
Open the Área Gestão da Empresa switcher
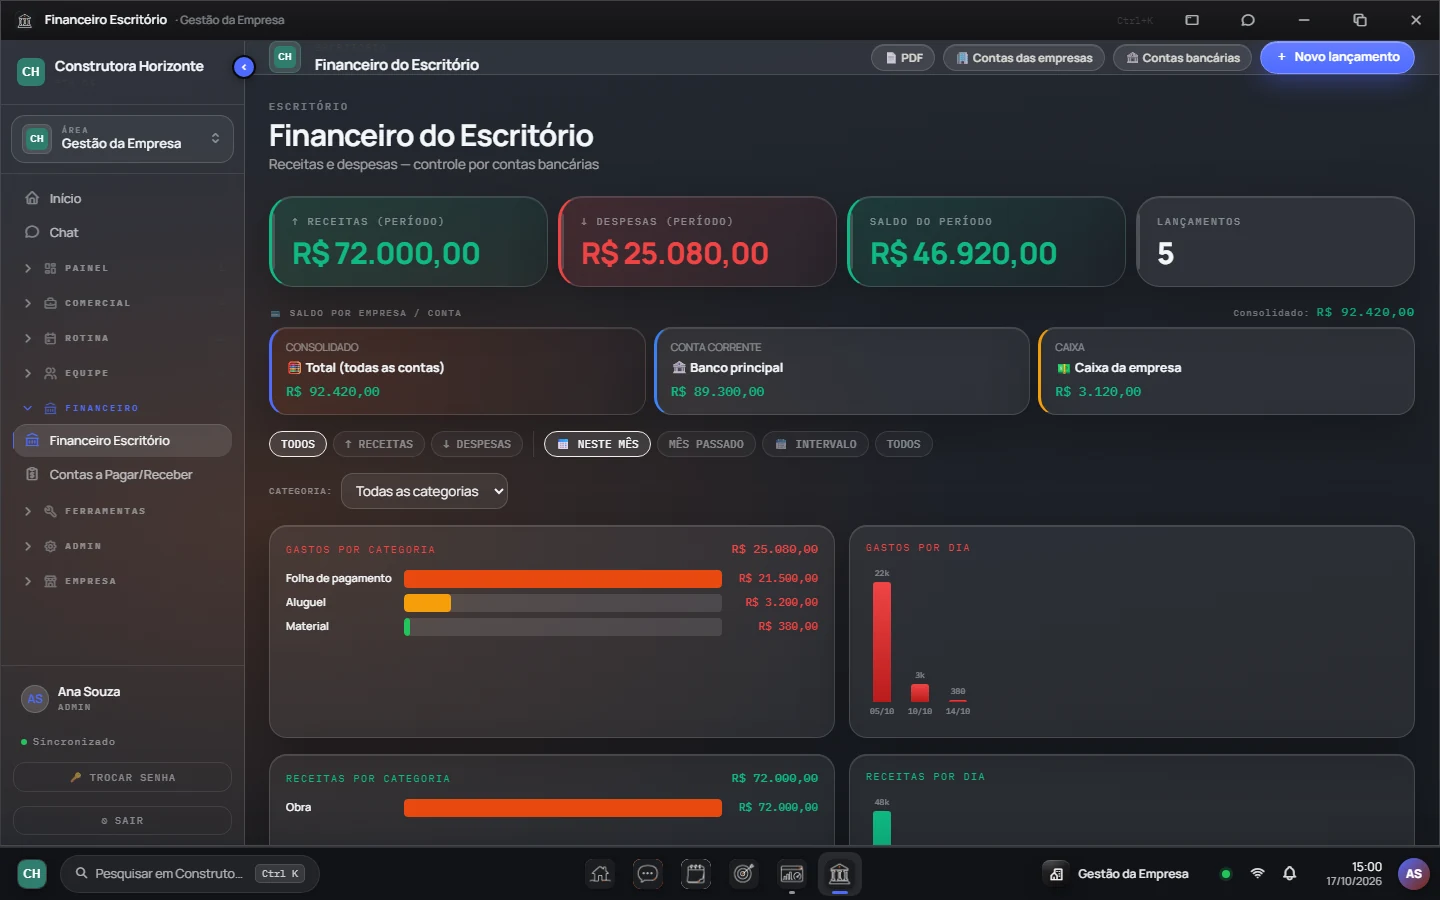(122, 138)
